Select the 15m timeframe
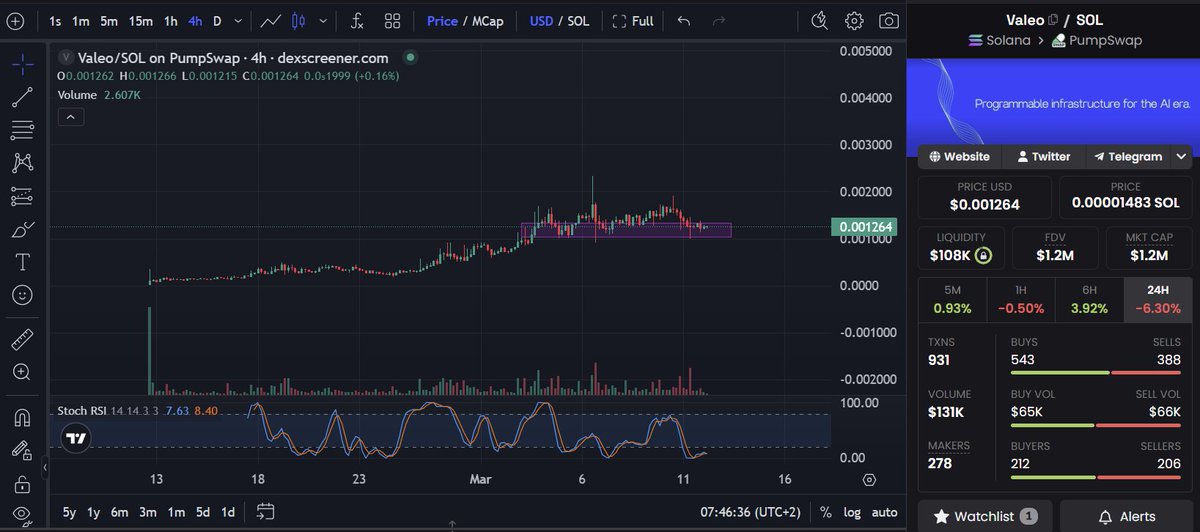Screen dimensions: 1200x532 pyautogui.click(x=141, y=21)
